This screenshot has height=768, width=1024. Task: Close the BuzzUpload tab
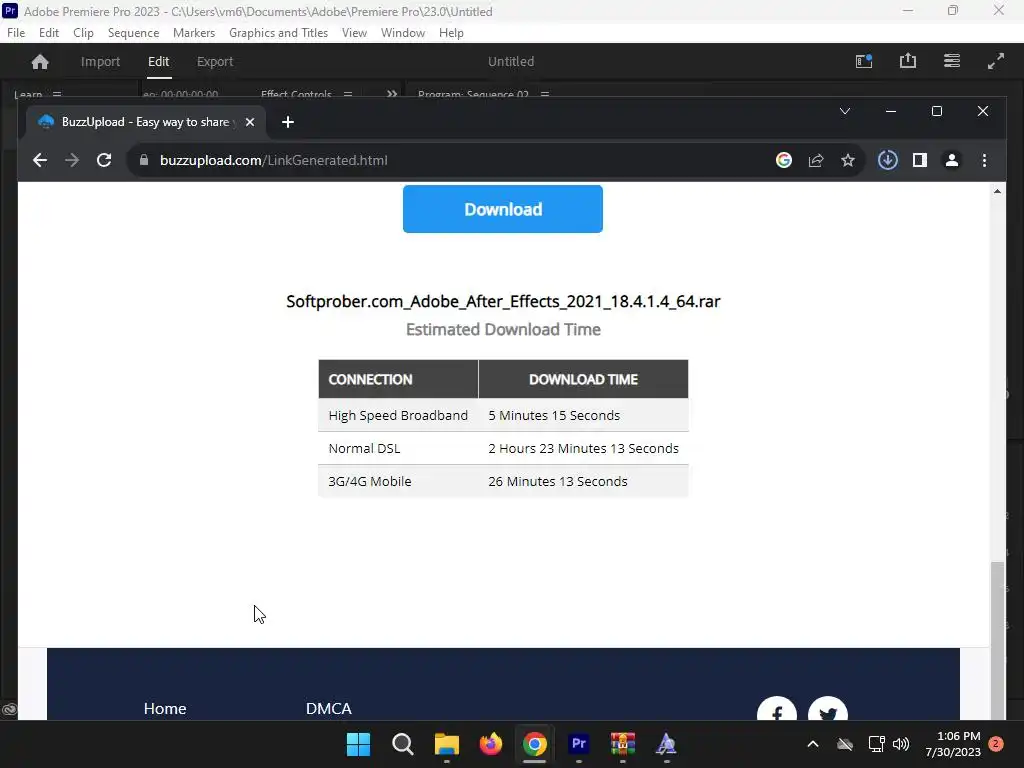[x=249, y=122]
